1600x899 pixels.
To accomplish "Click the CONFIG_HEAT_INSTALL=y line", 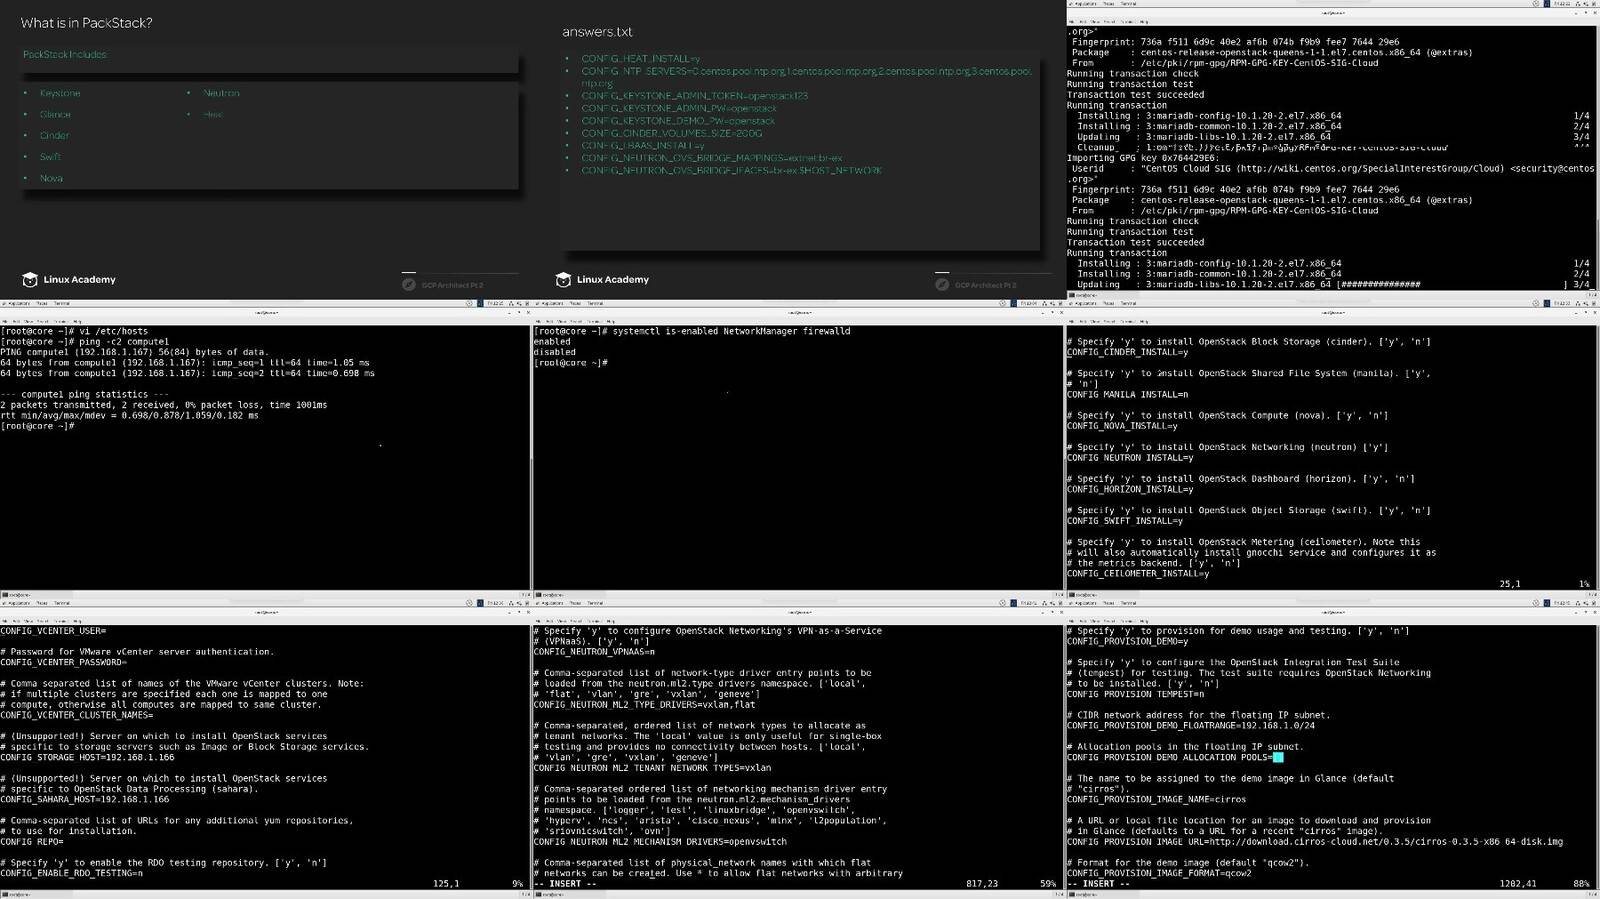I will click(x=641, y=59).
